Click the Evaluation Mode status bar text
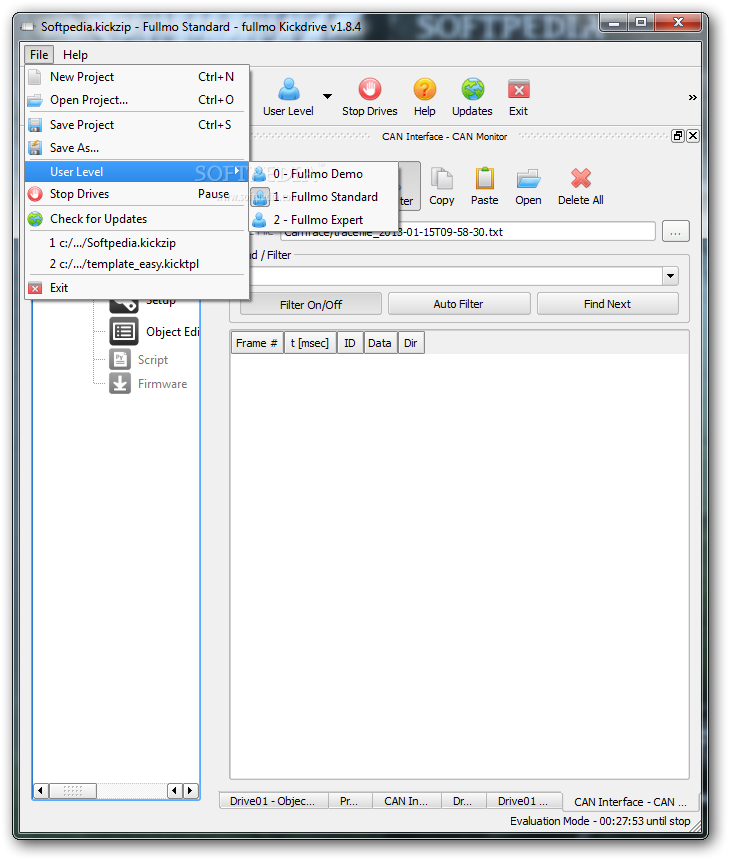Image resolution: width=729 pixels, height=860 pixels. [600, 821]
